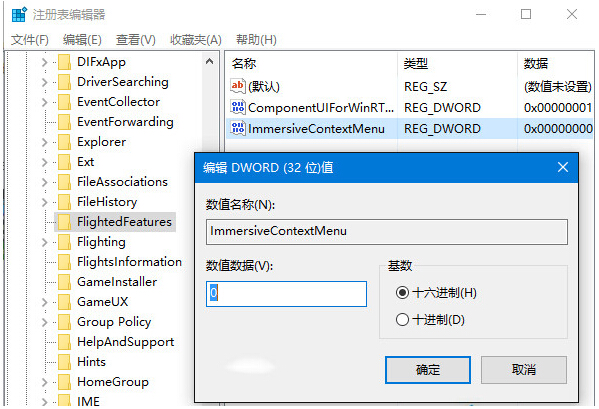Select the EventForwarding tree item
This screenshot has width=599, height=409.
point(125,122)
